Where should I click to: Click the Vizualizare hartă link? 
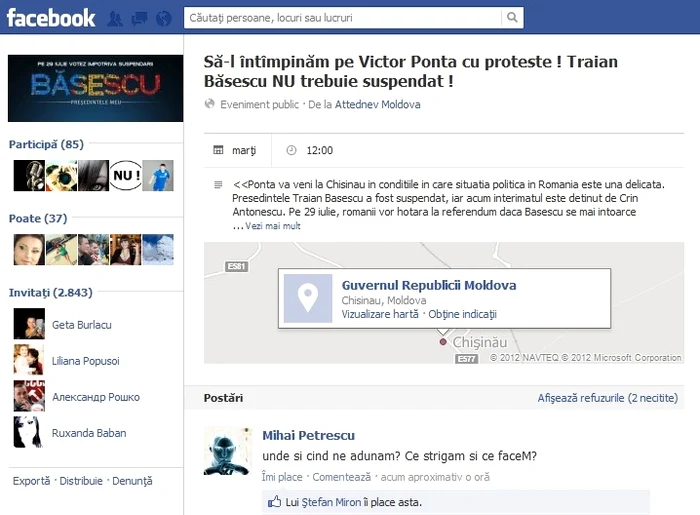(x=380, y=314)
